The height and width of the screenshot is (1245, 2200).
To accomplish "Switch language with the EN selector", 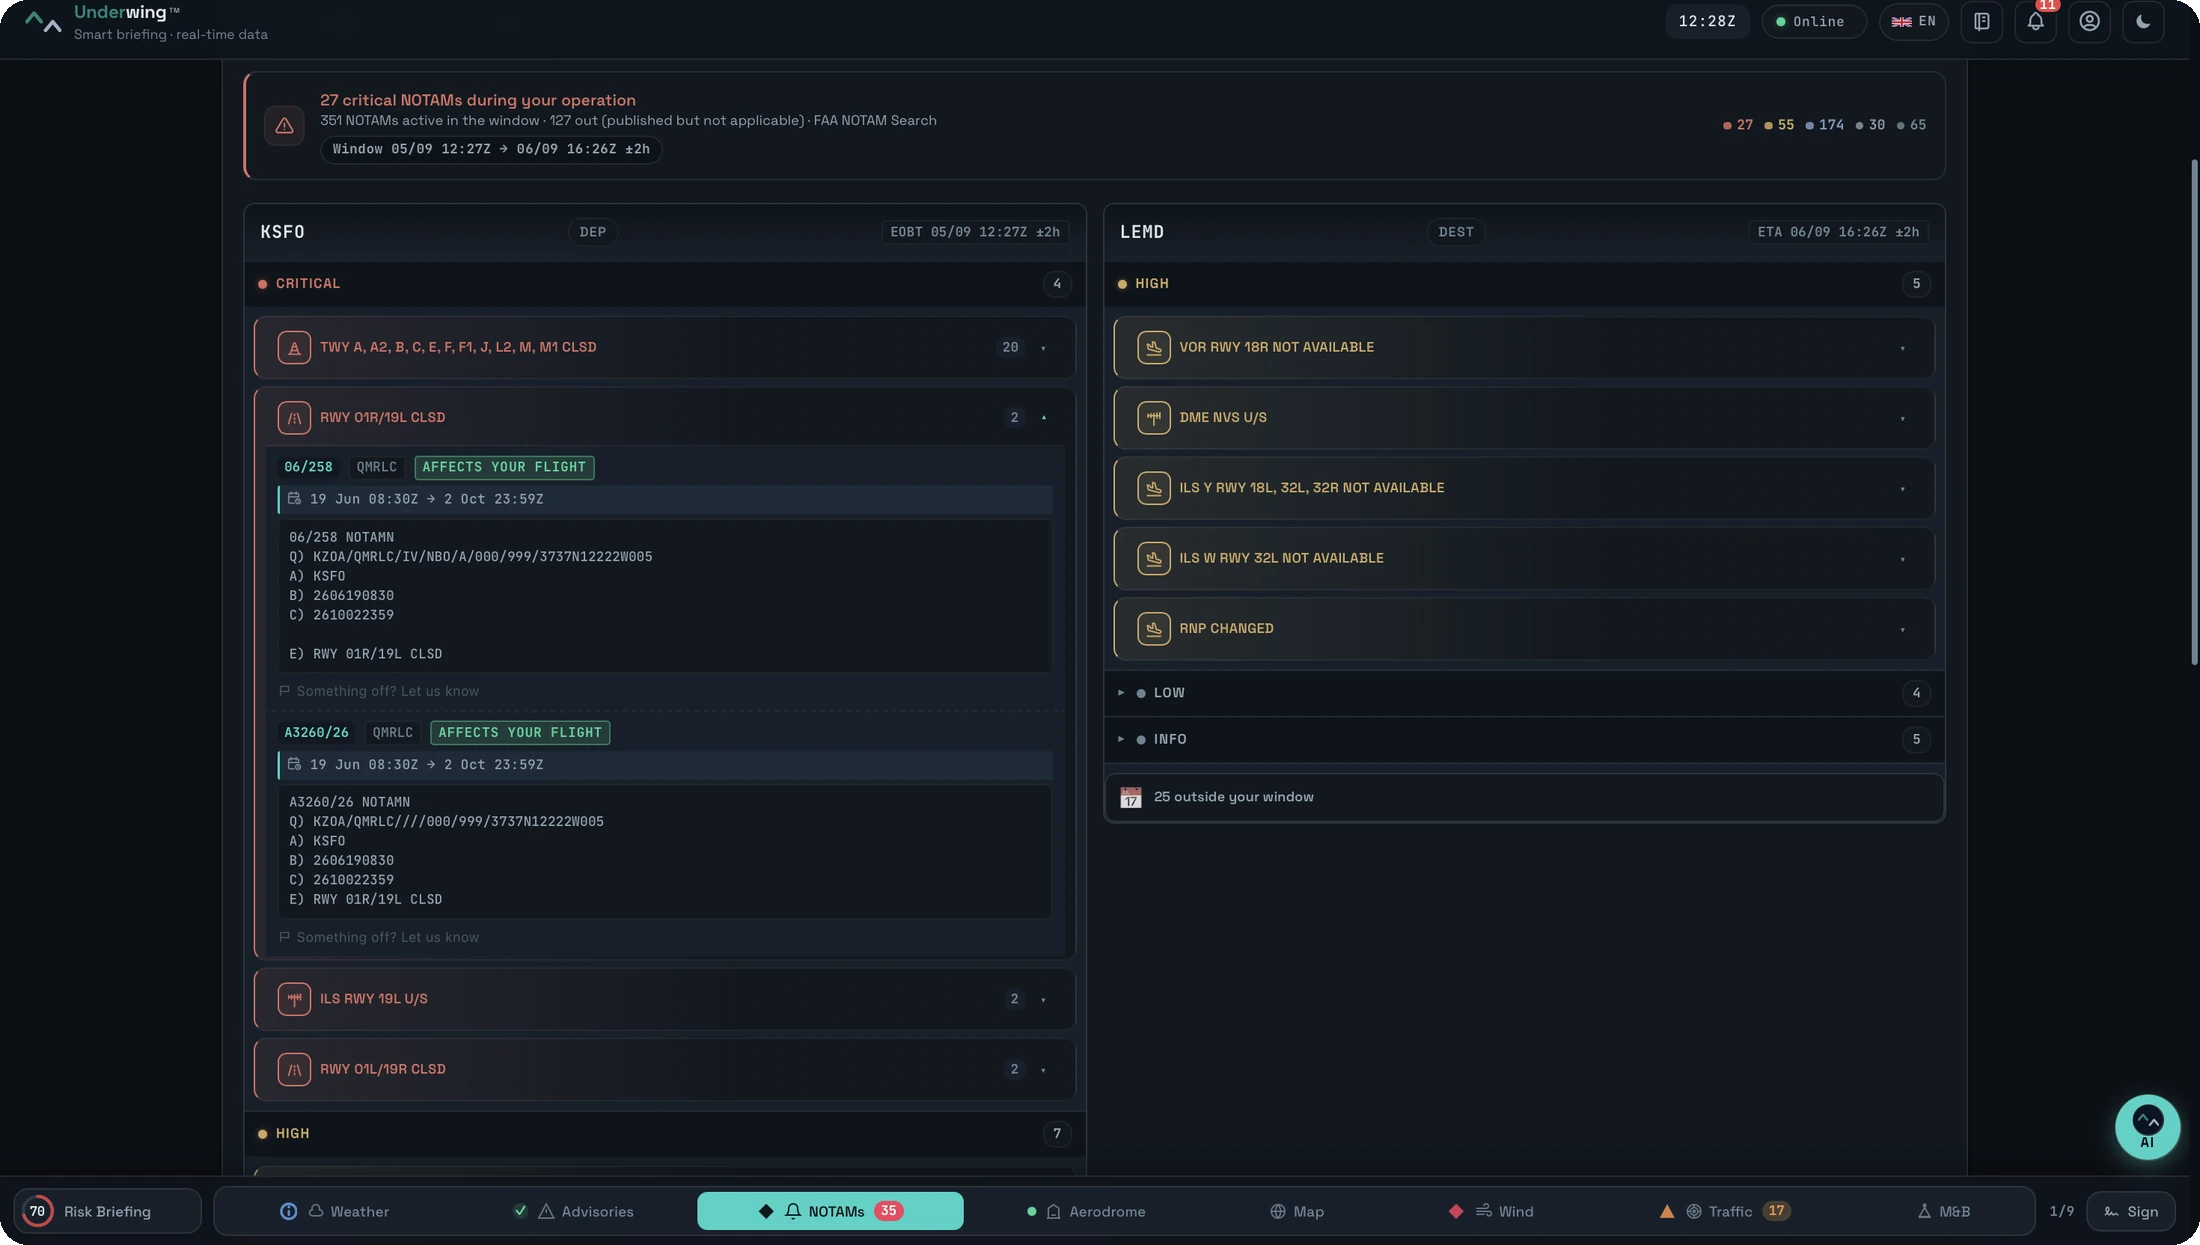I will coord(1913,21).
